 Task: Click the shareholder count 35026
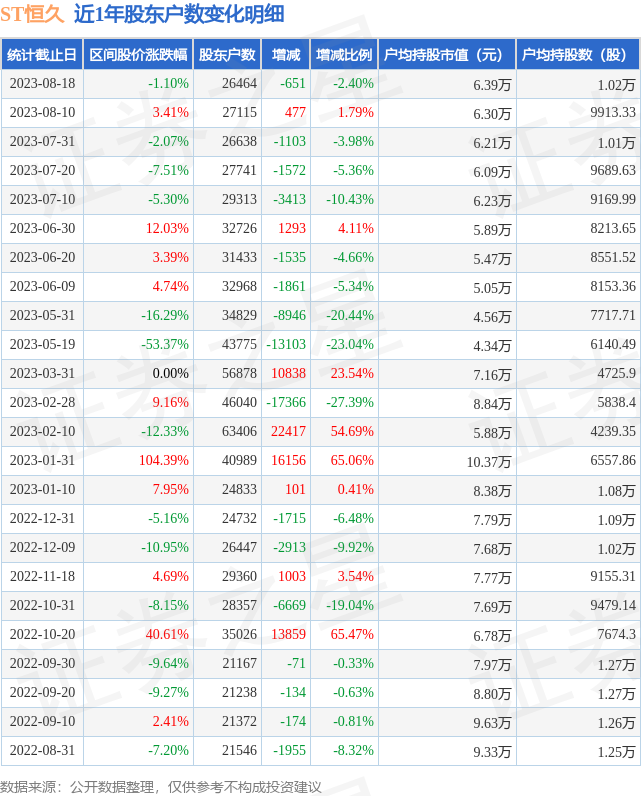coord(240,634)
